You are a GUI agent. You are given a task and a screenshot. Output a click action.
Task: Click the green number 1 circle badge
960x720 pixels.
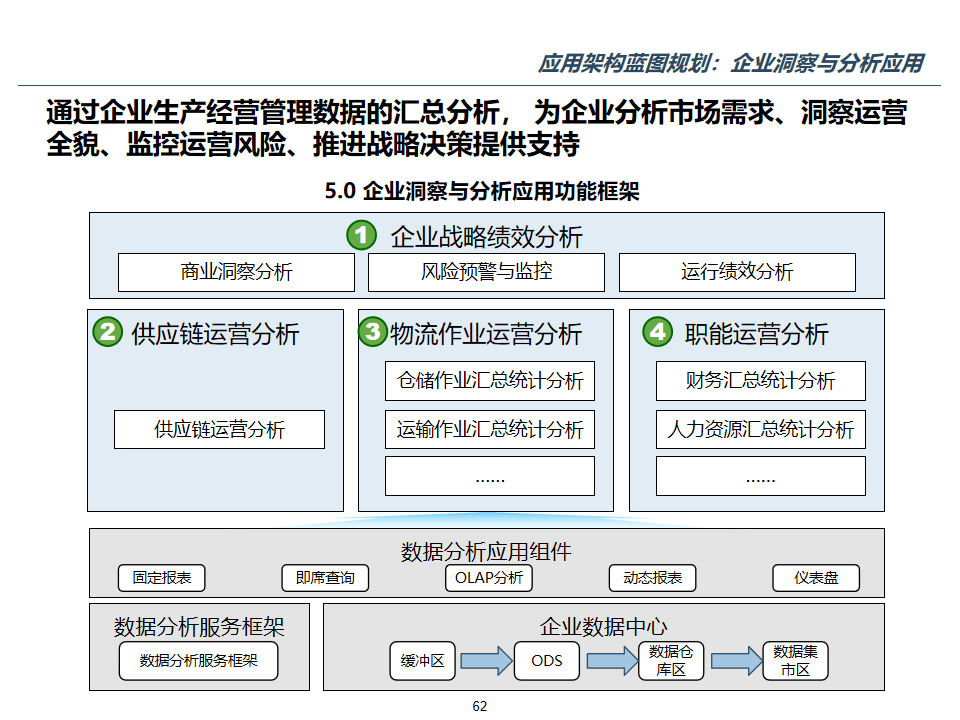[361, 235]
